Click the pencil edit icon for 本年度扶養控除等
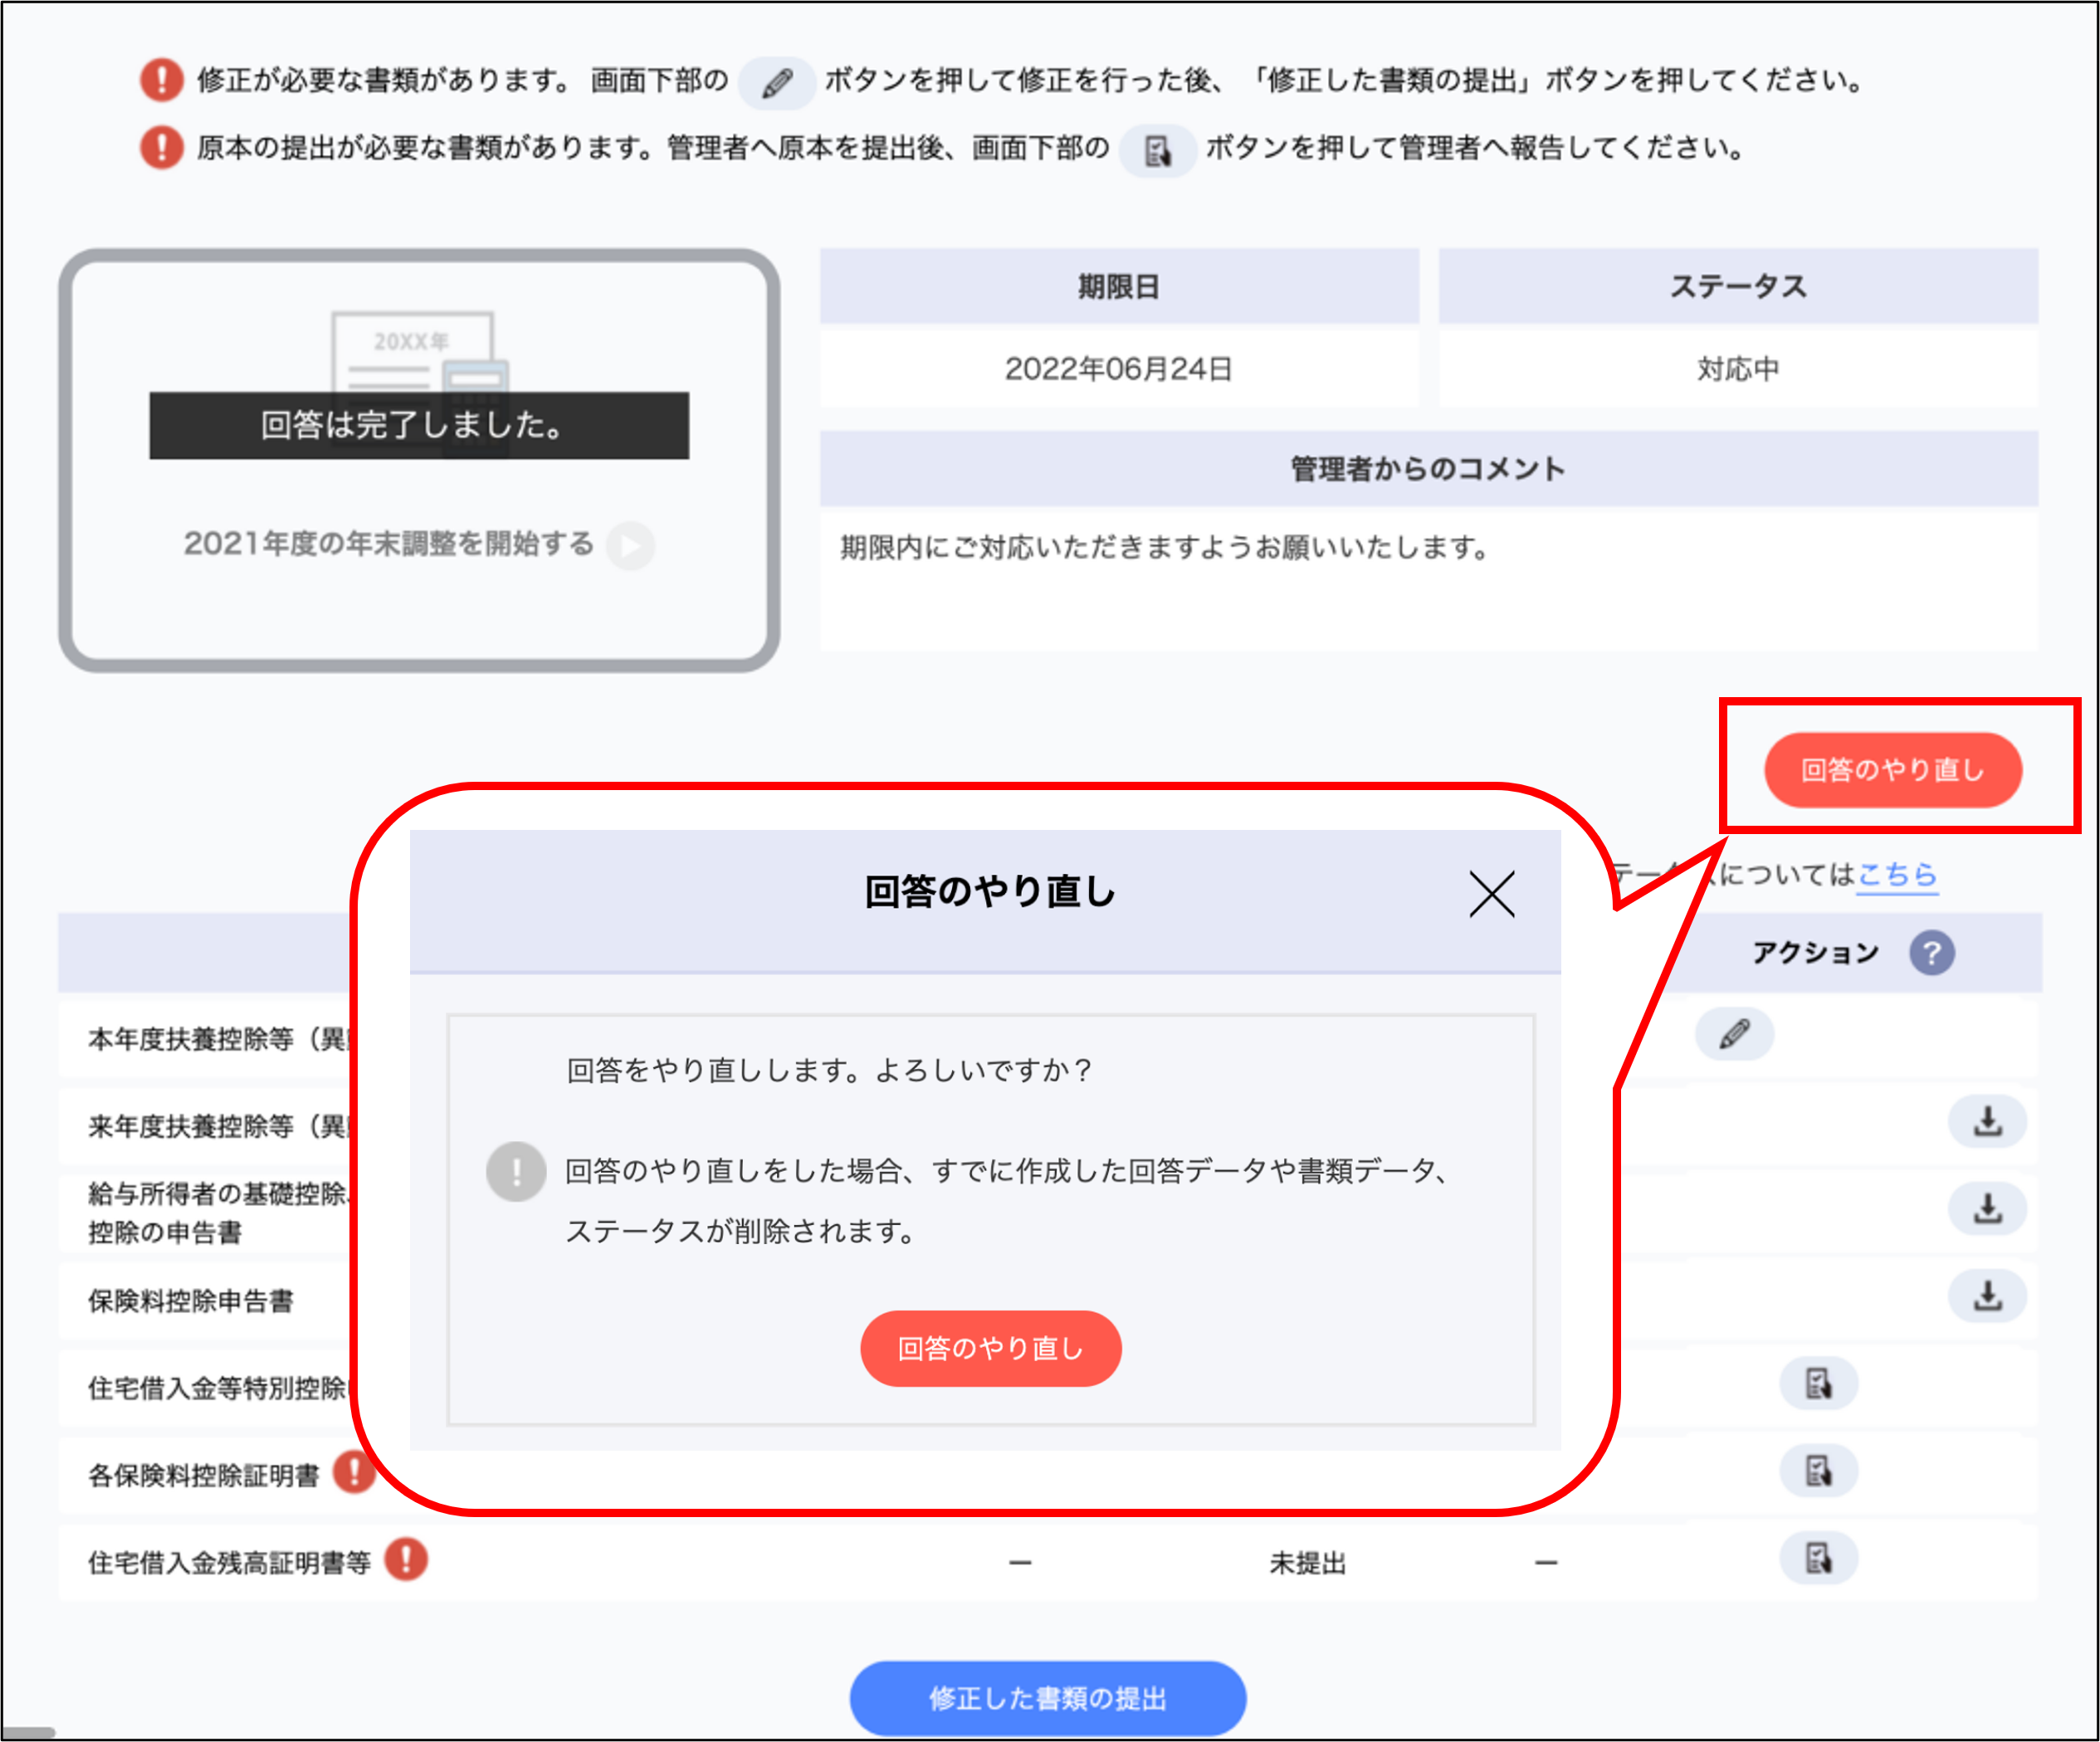This screenshot has height=1742, width=2100. point(1735,1035)
